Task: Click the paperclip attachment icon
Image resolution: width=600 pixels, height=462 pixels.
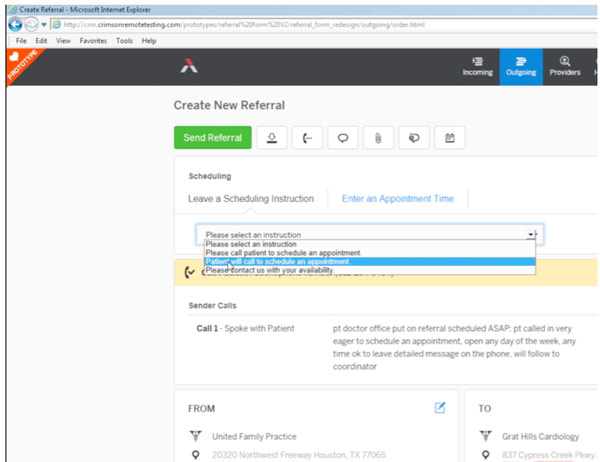Action: [378, 139]
